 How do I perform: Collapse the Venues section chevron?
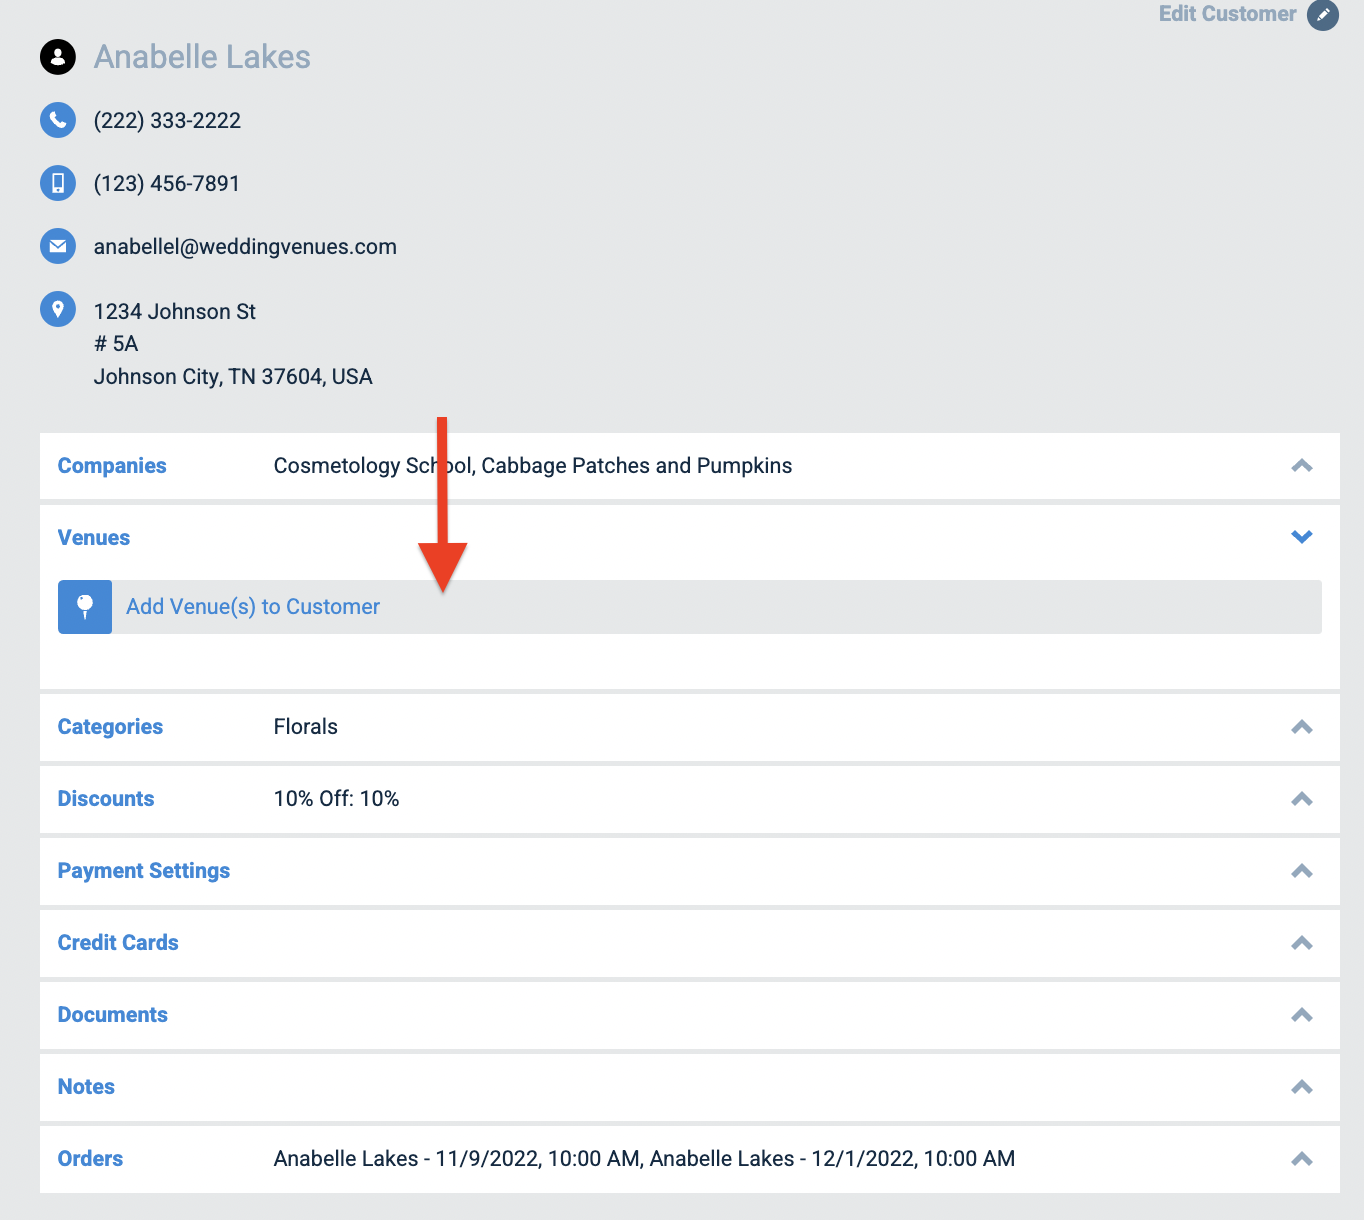[1302, 537]
